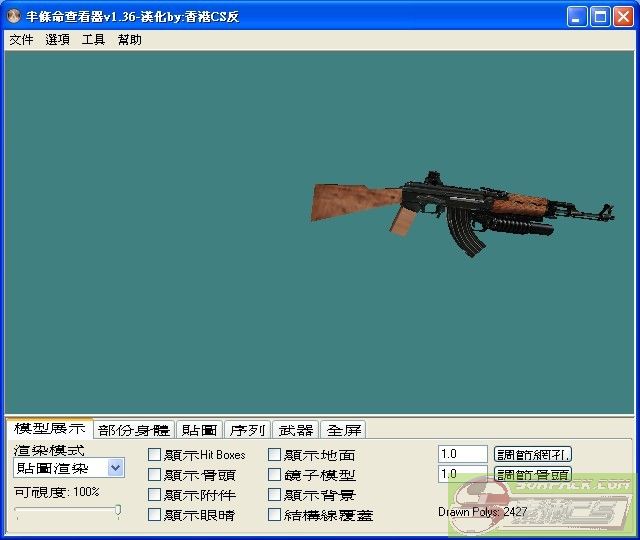Switch to the 全屏 tab
640x540 pixels.
tap(343, 430)
